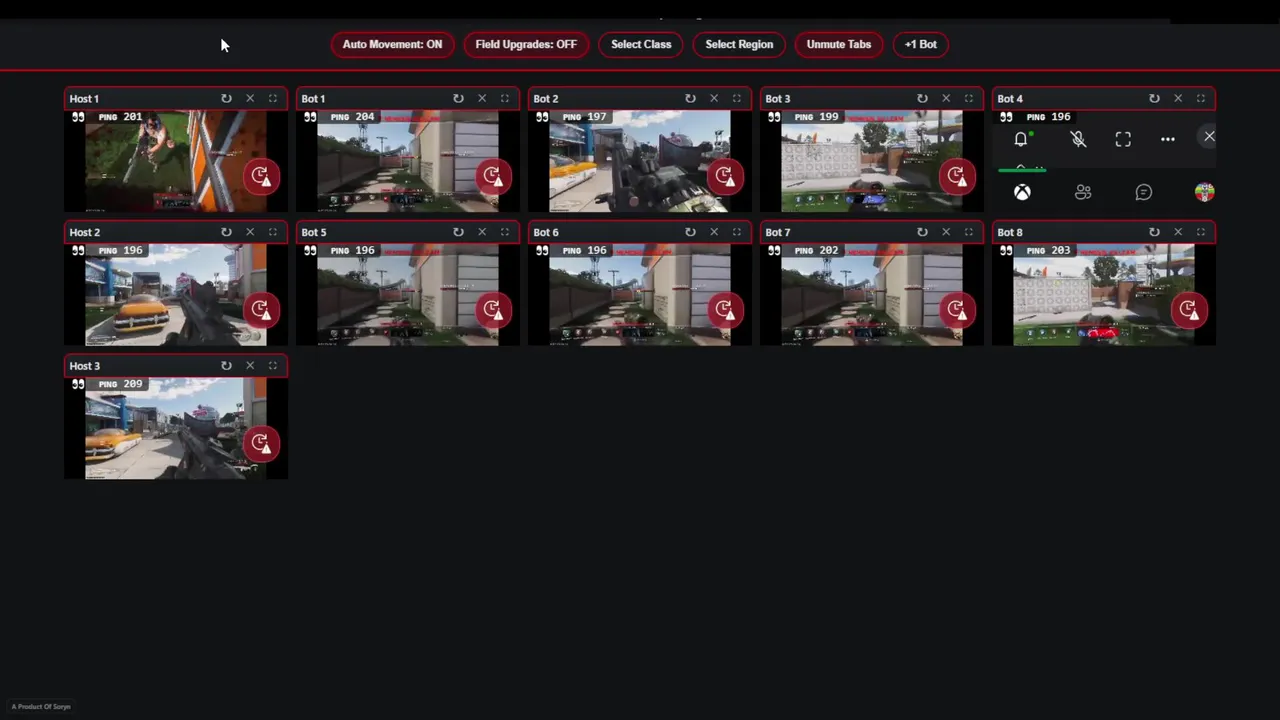Click Bot 1 red clock-warning button
1280x720 pixels.
click(x=493, y=176)
